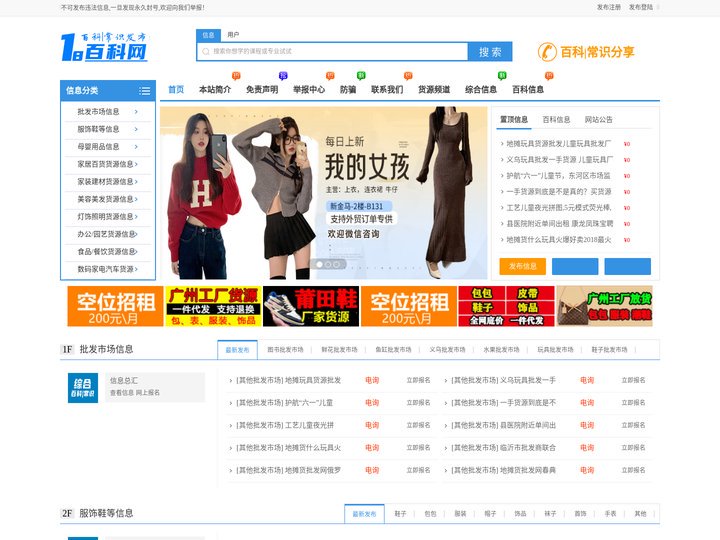This screenshot has height=540, width=720.
Task: Open 本站简介 from the navigation bar
Action: (x=215, y=90)
